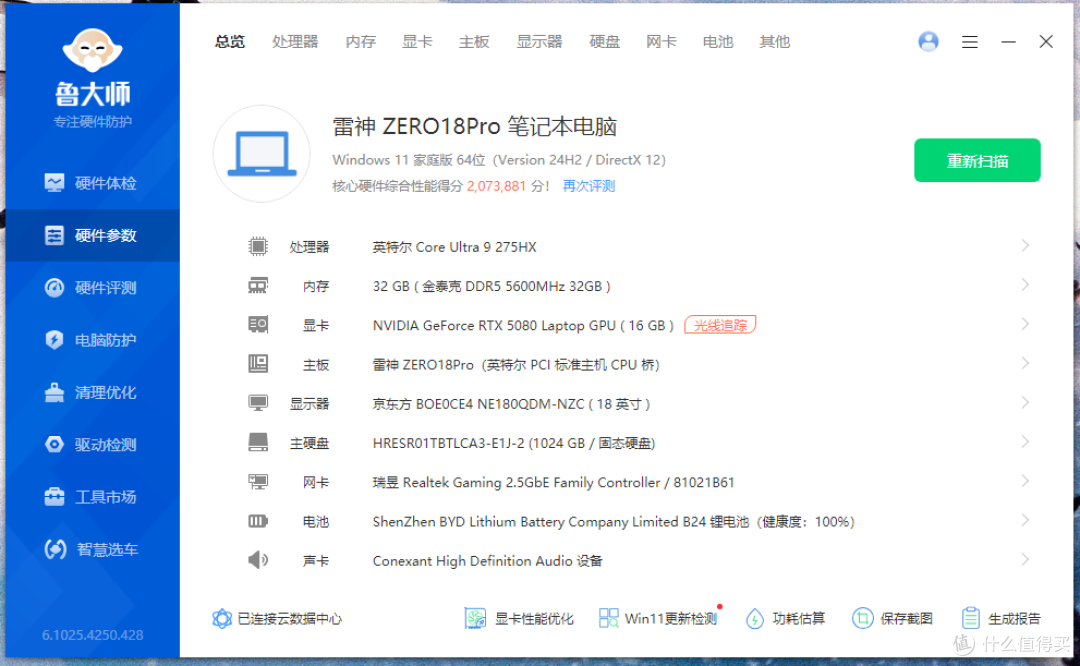The height and width of the screenshot is (666, 1080).
Task: Click the 声卡 speaker icon
Action: tap(258, 560)
